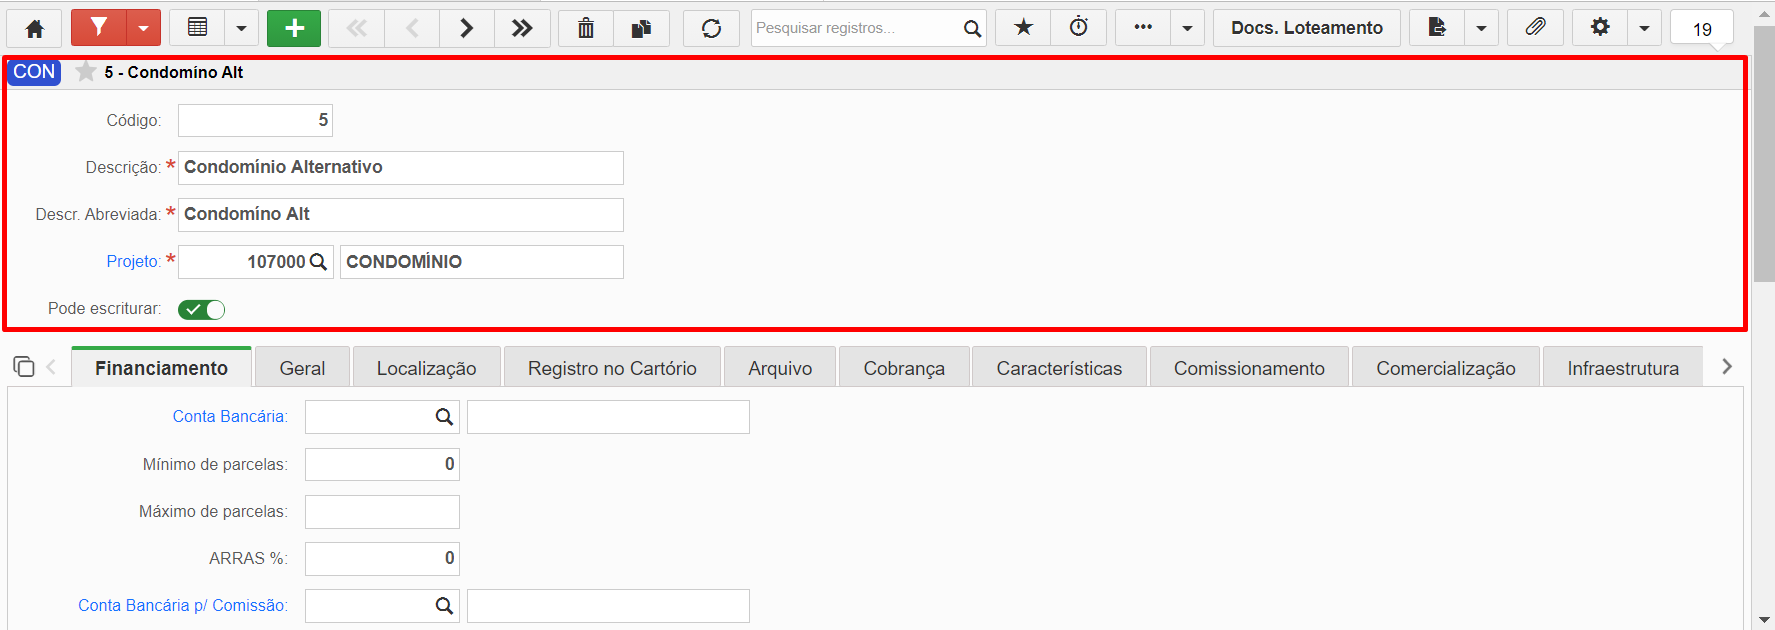Toggle the Pode escriturar switch
Image resolution: width=1775 pixels, height=630 pixels.
click(202, 310)
